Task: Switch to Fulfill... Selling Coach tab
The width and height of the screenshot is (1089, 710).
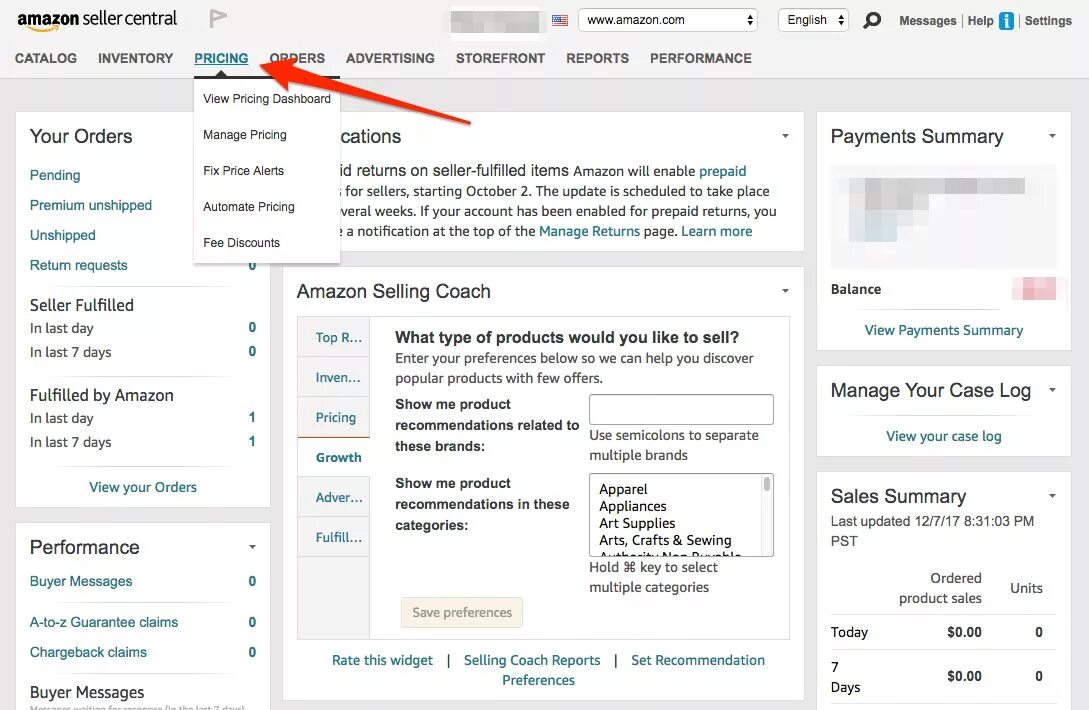Action: coord(334,537)
